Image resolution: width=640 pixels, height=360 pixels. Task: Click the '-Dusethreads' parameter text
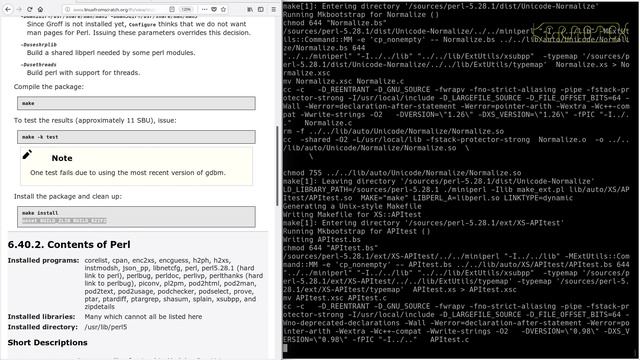39,64
